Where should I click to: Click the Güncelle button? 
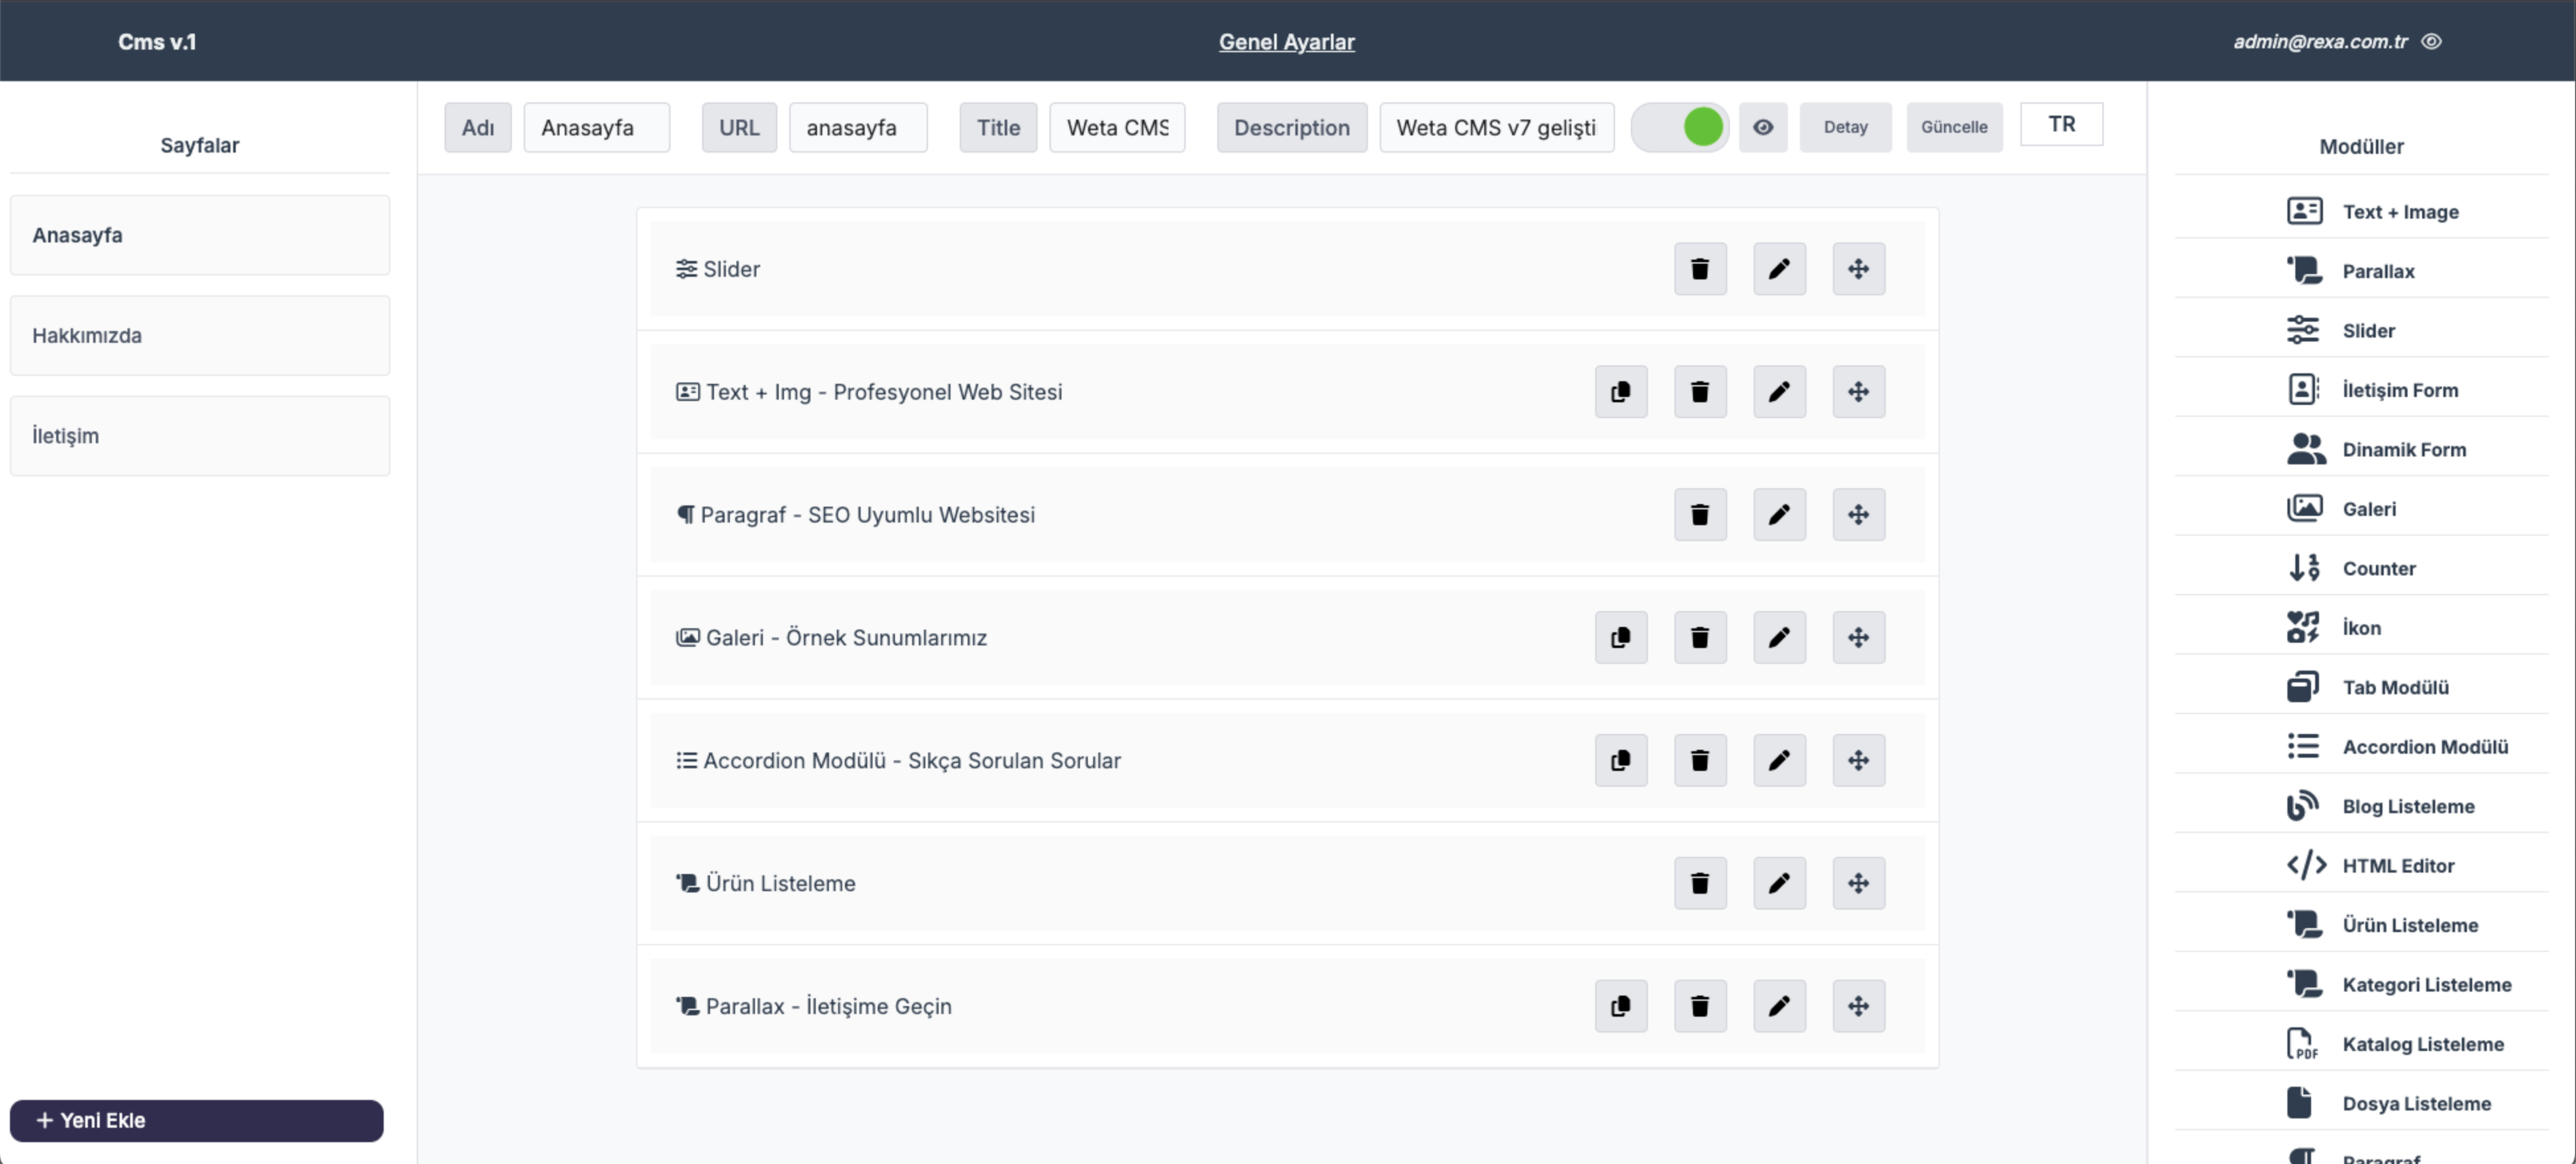pos(1954,127)
